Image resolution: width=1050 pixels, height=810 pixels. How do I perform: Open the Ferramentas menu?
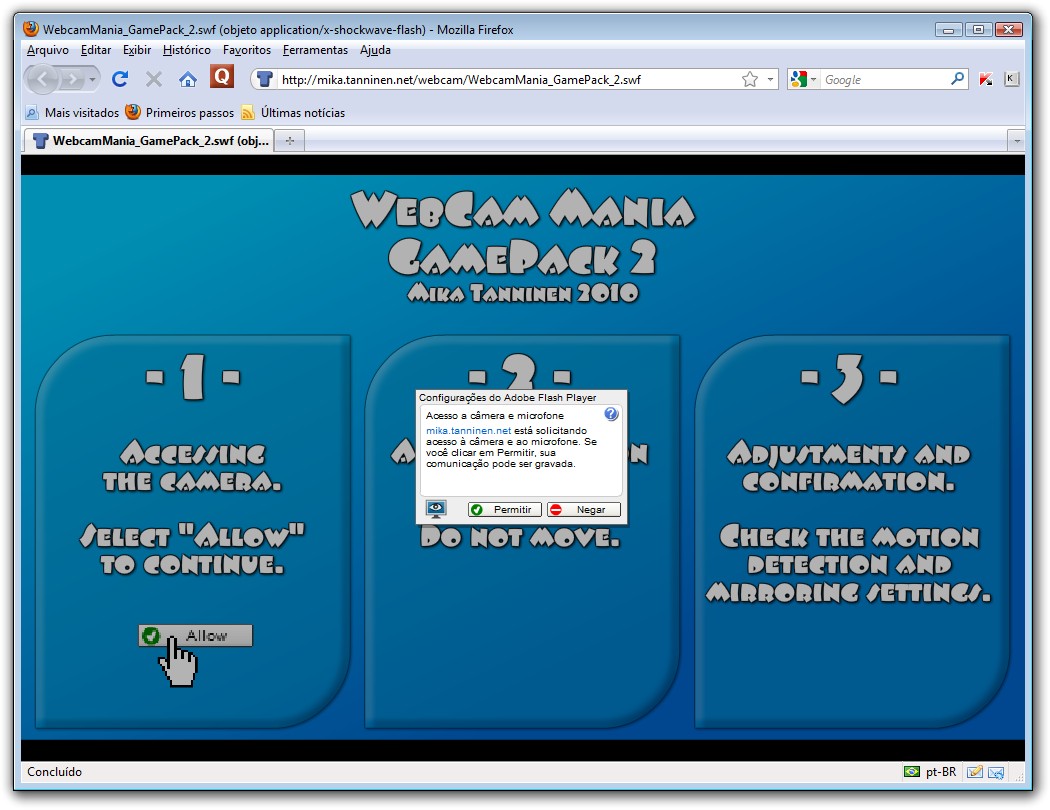[x=315, y=50]
